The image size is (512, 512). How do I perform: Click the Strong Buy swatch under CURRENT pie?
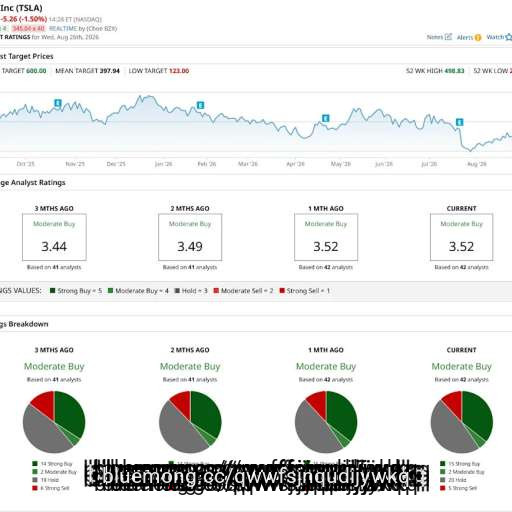(443, 464)
